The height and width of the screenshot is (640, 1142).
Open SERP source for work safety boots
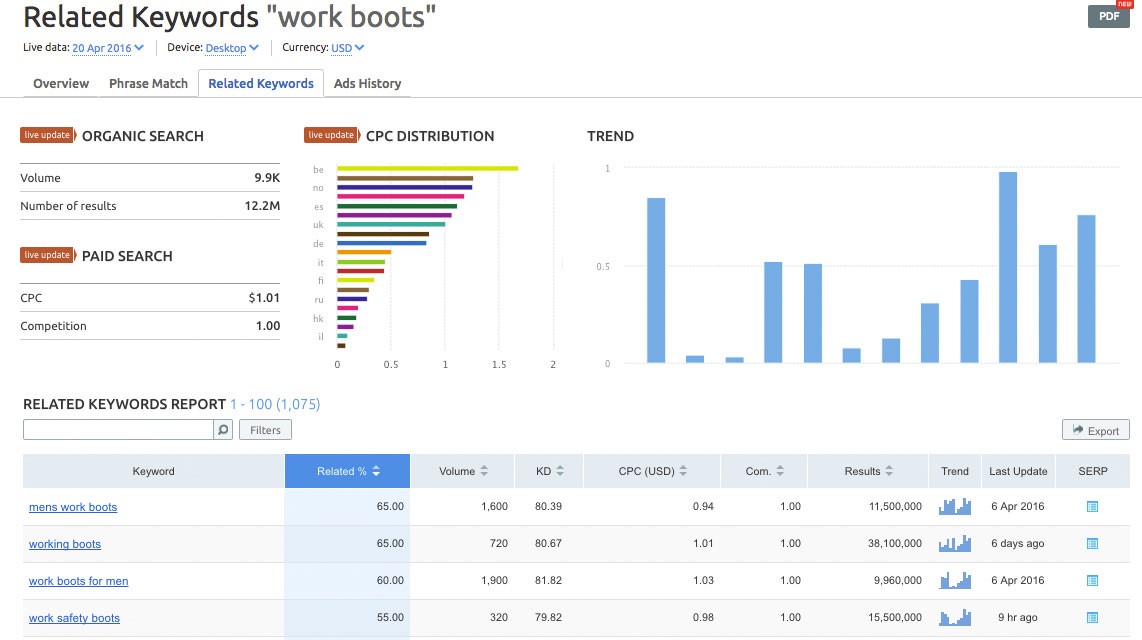[1092, 617]
